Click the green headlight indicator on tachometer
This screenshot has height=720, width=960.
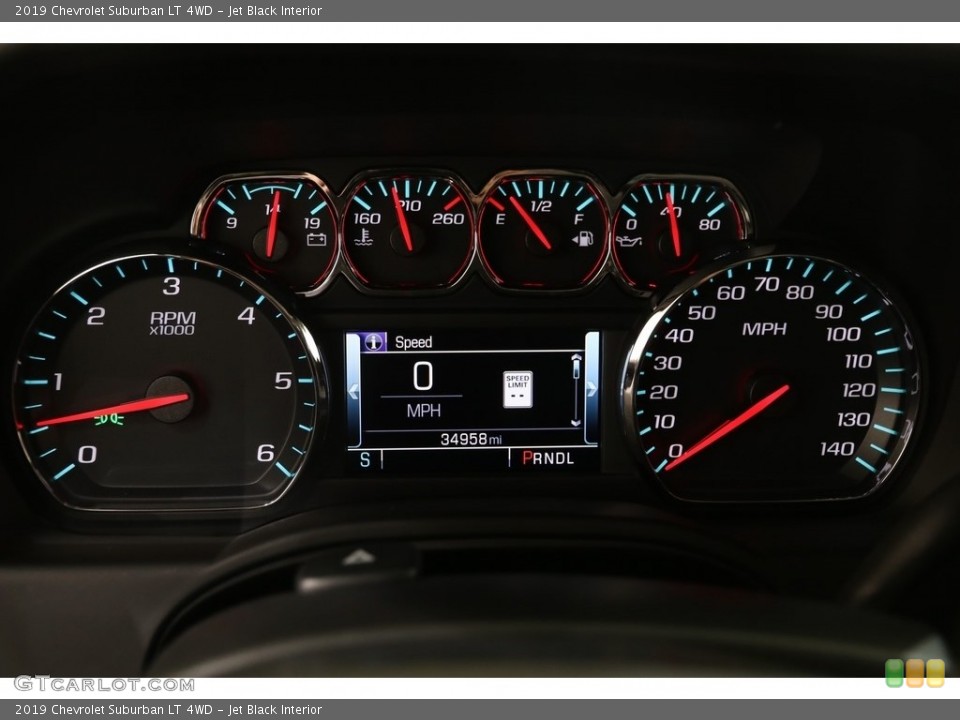[x=109, y=419]
